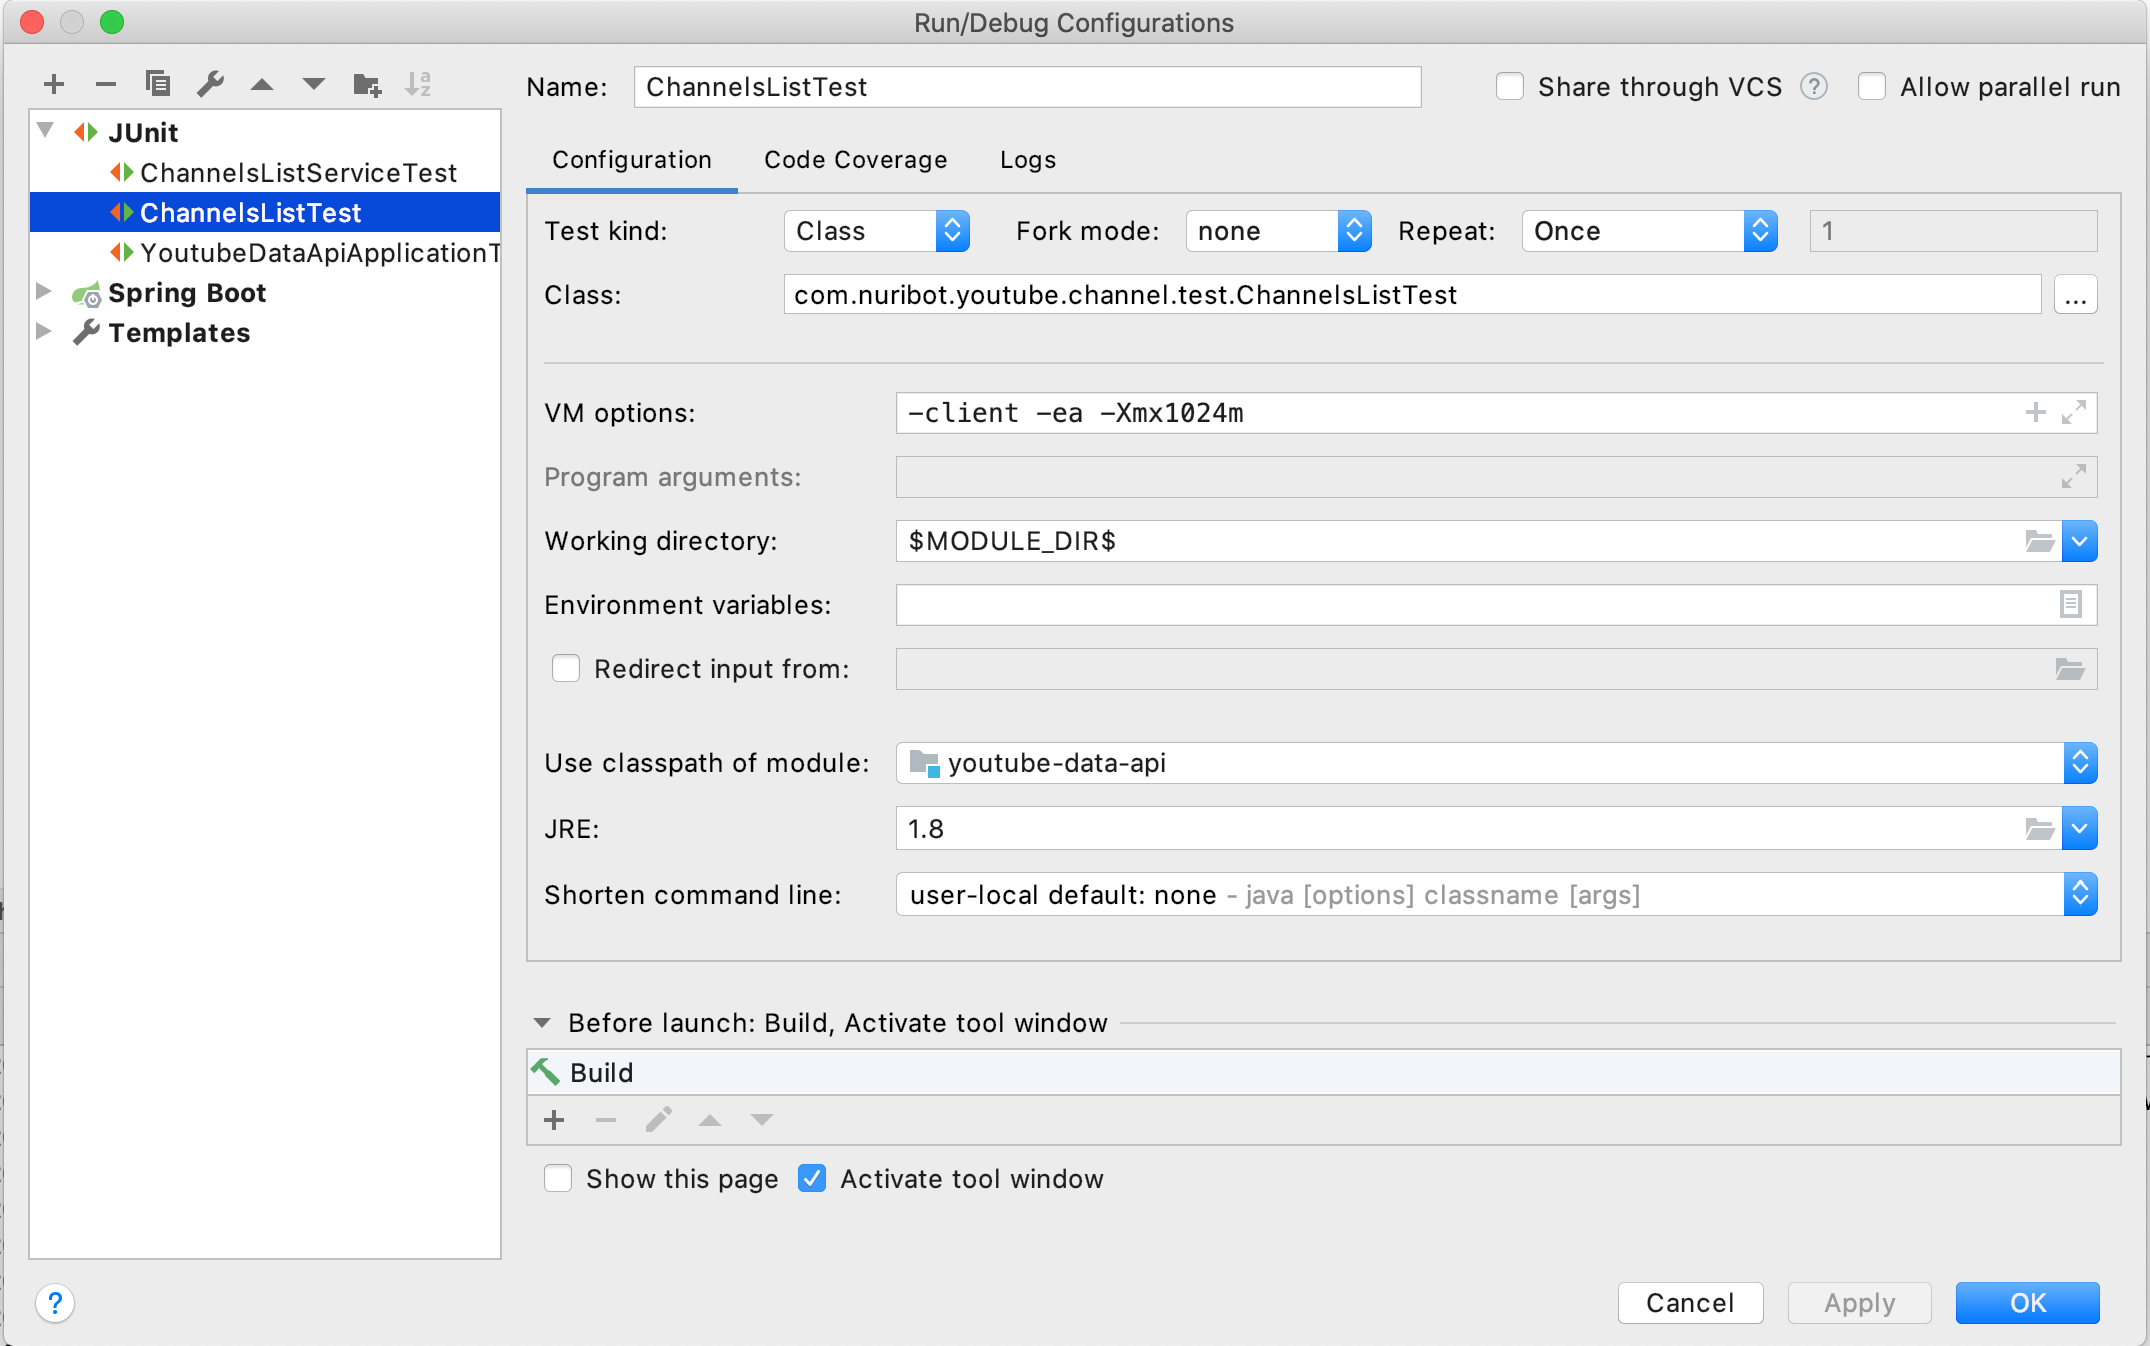Image resolution: width=2150 pixels, height=1346 pixels.
Task: Click the add new configuration plus icon
Action: (x=54, y=85)
